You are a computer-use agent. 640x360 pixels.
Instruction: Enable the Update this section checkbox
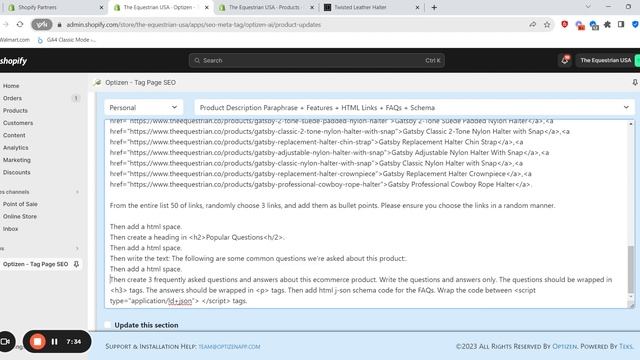click(107, 325)
